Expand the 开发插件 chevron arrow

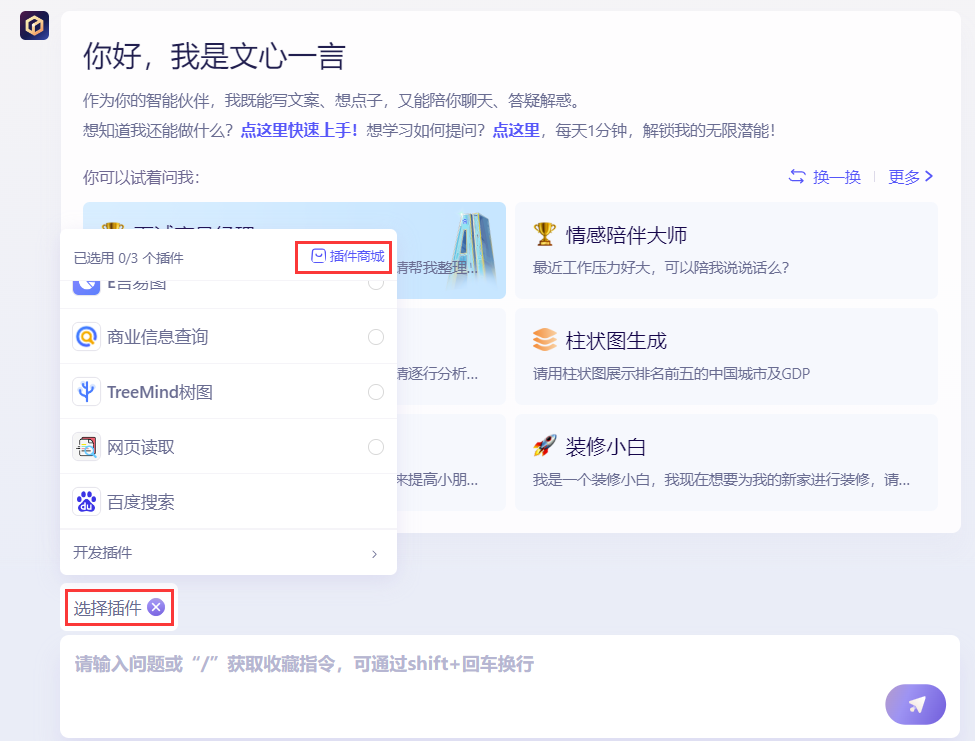coord(374,553)
